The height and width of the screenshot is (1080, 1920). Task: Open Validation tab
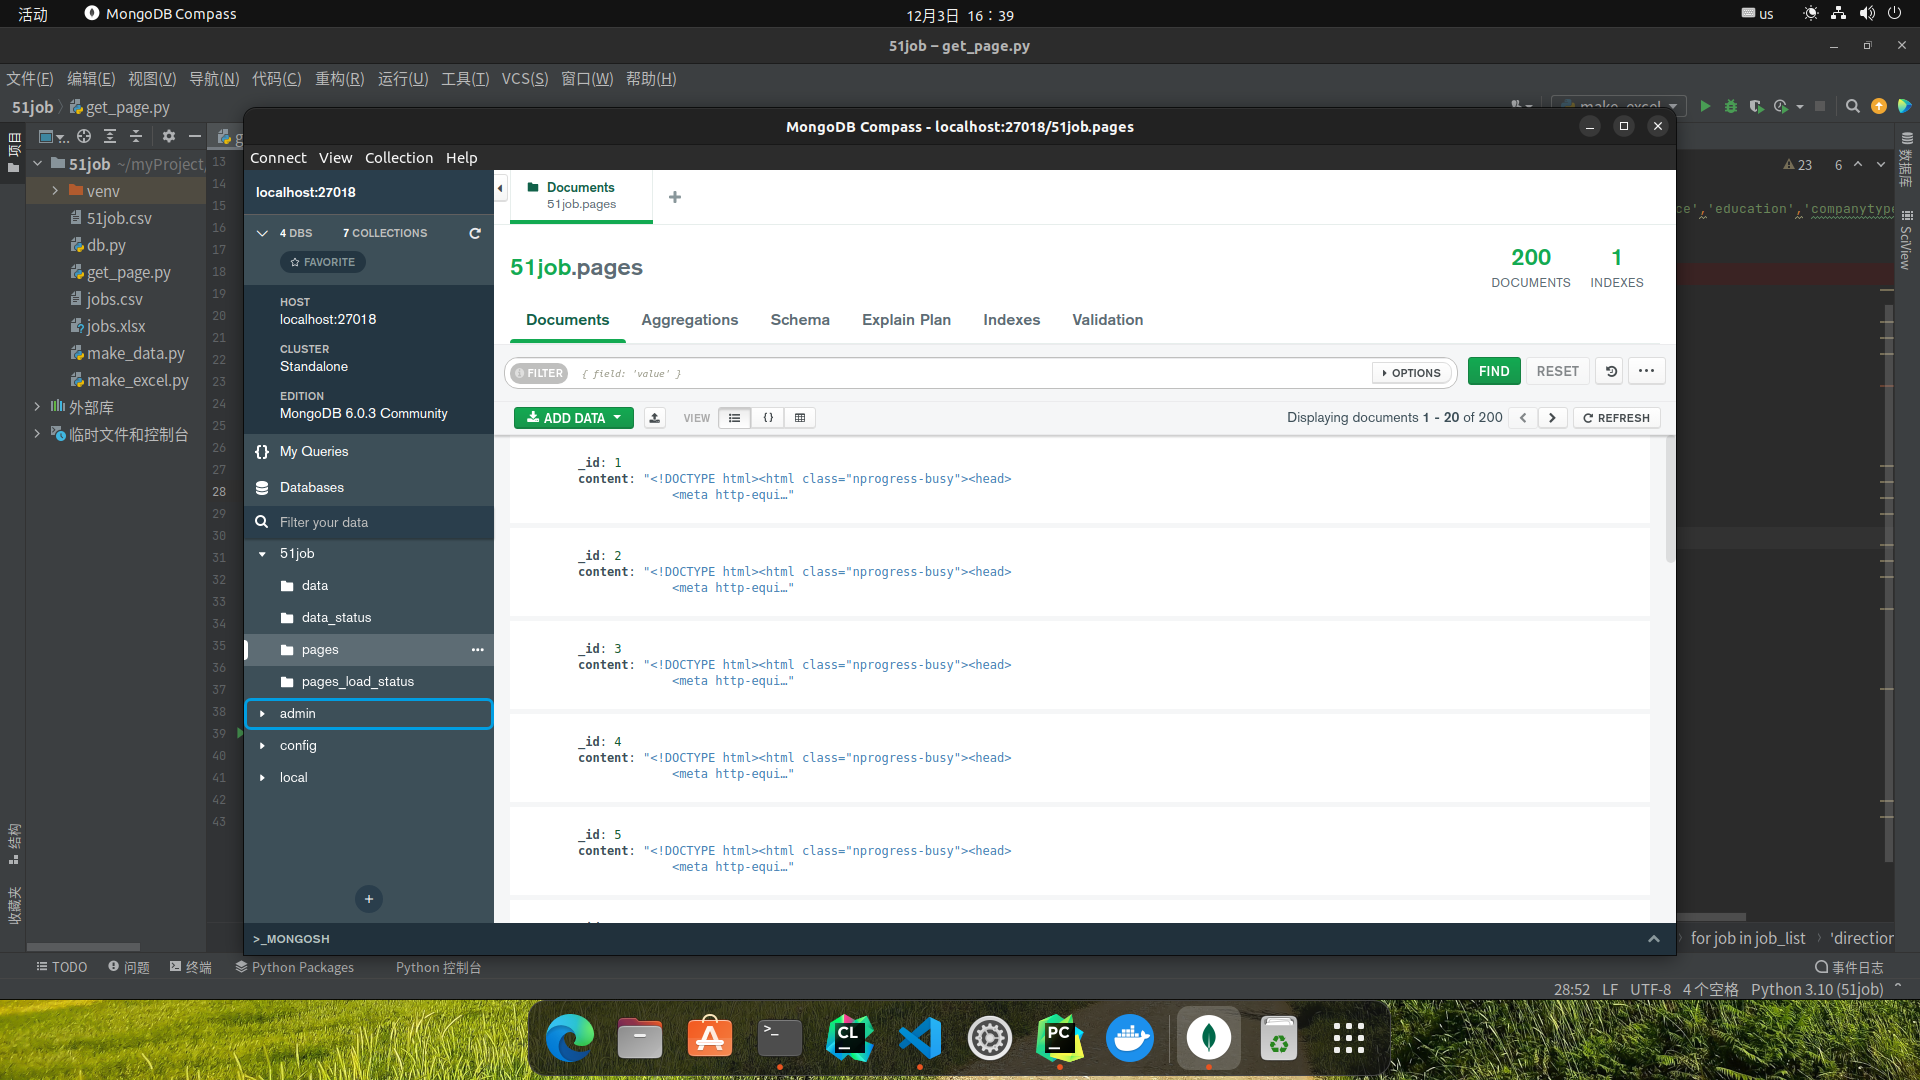point(1108,320)
